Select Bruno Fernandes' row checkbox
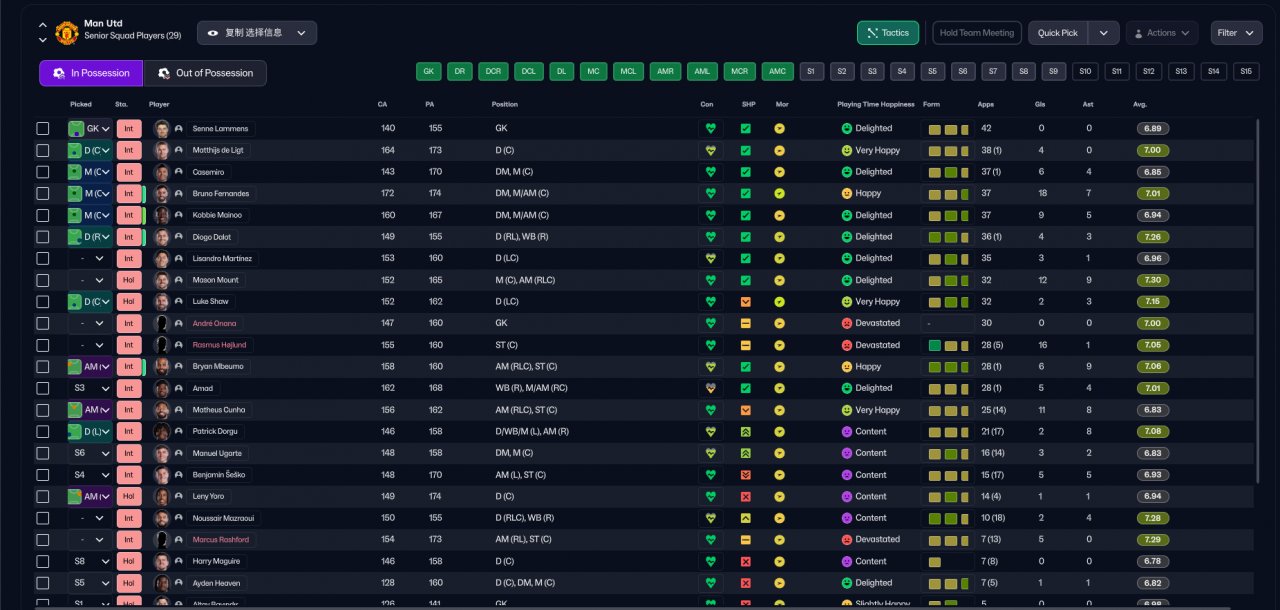Image resolution: width=1280 pixels, height=610 pixels. [42, 194]
